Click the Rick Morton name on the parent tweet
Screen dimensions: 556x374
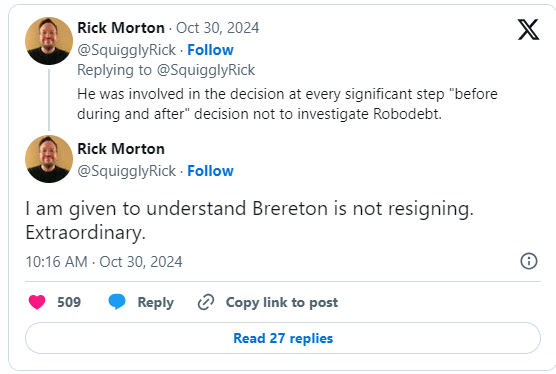pos(121,28)
